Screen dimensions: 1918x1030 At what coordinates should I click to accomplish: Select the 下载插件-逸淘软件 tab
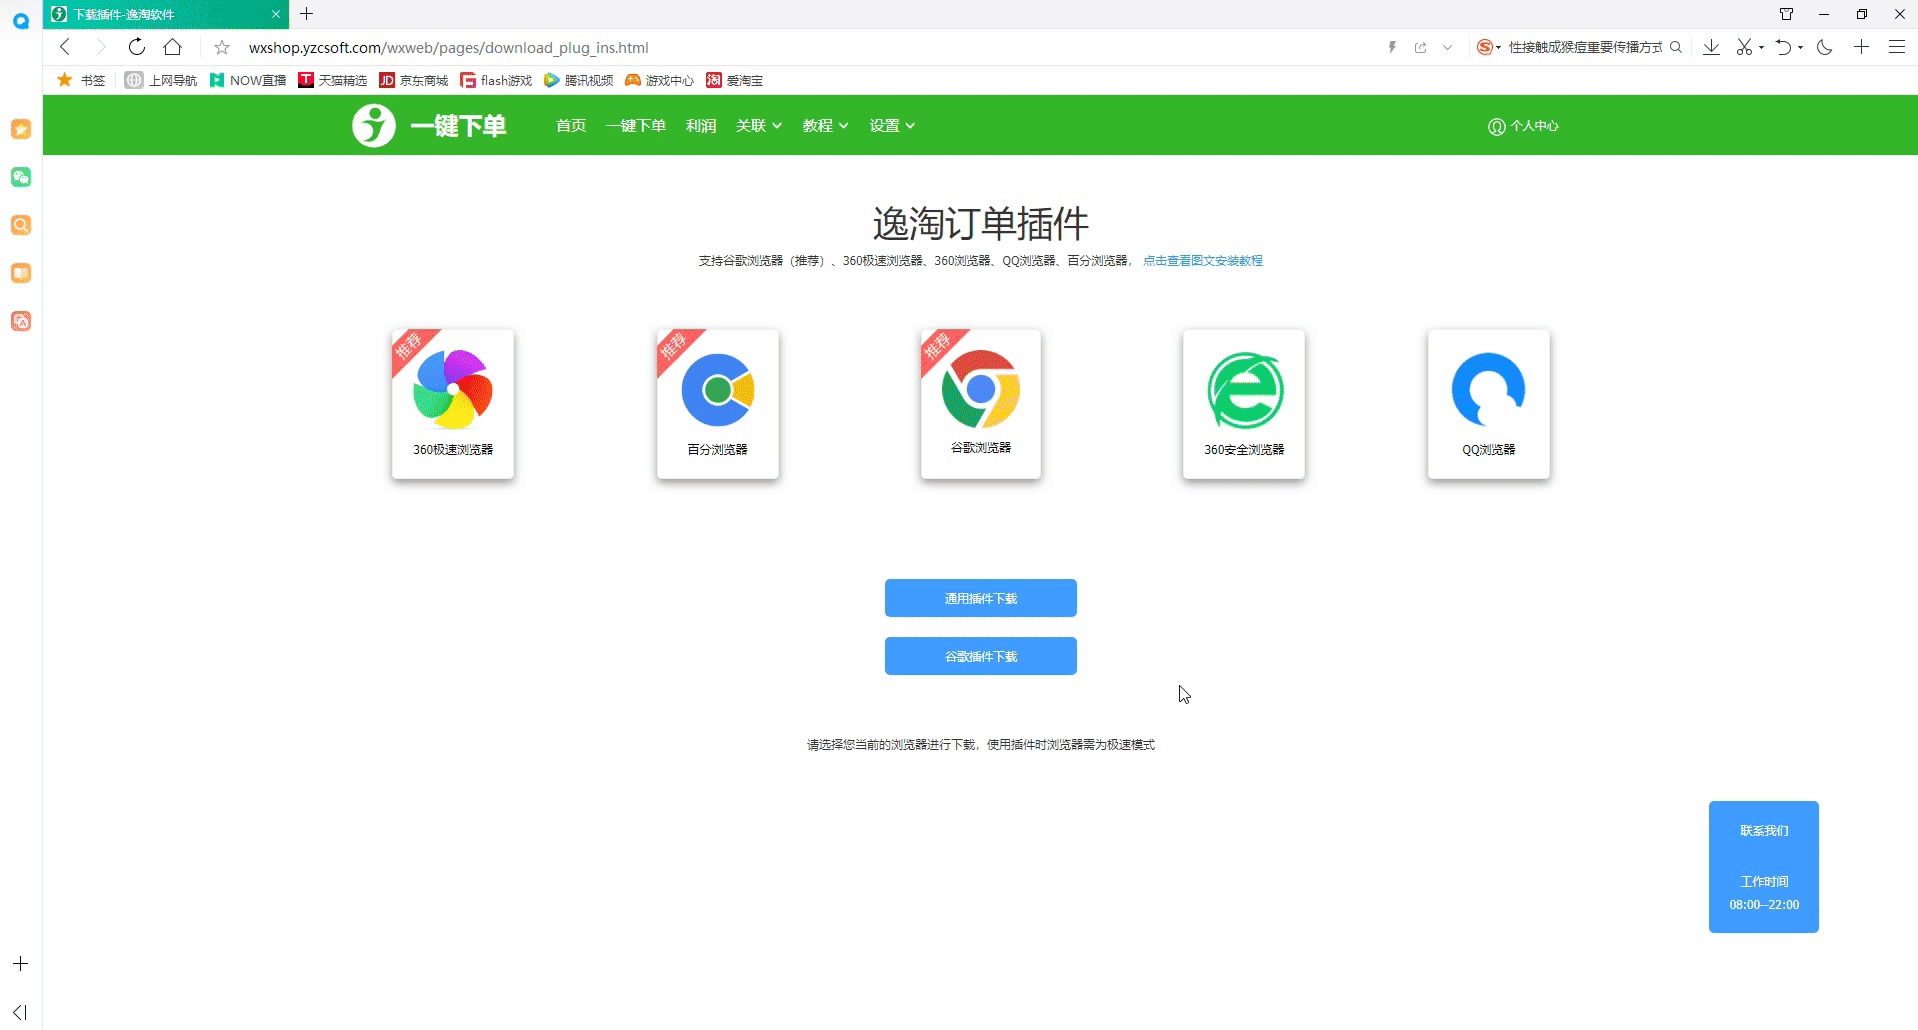click(165, 14)
